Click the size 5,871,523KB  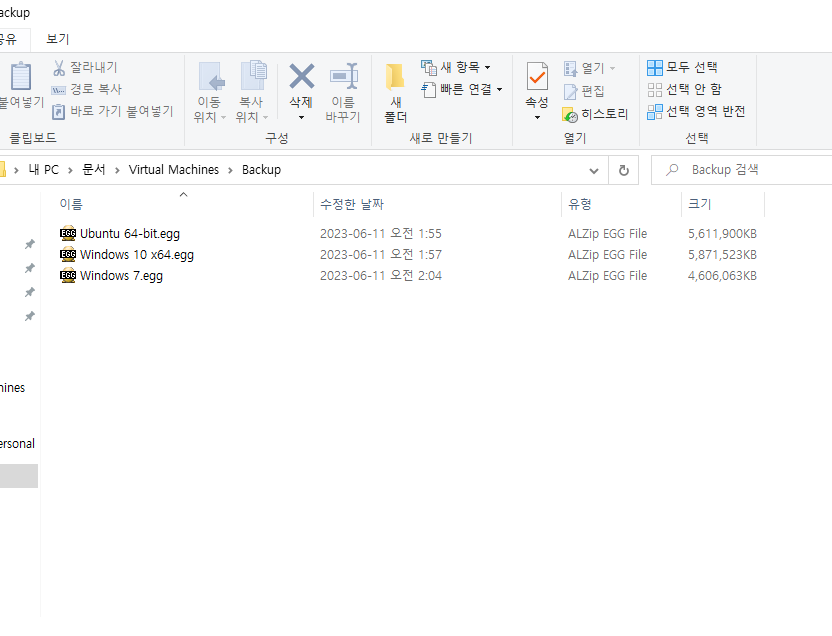tap(722, 255)
